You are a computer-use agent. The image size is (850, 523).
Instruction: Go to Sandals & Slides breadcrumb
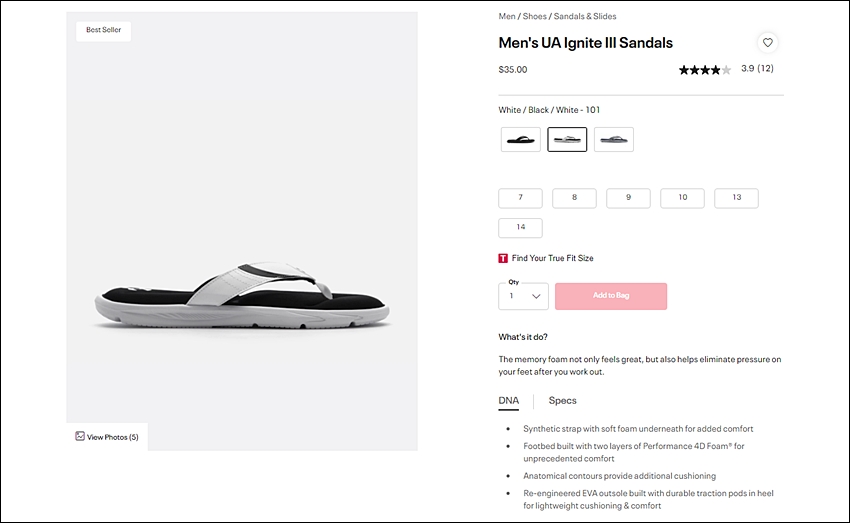(x=585, y=16)
